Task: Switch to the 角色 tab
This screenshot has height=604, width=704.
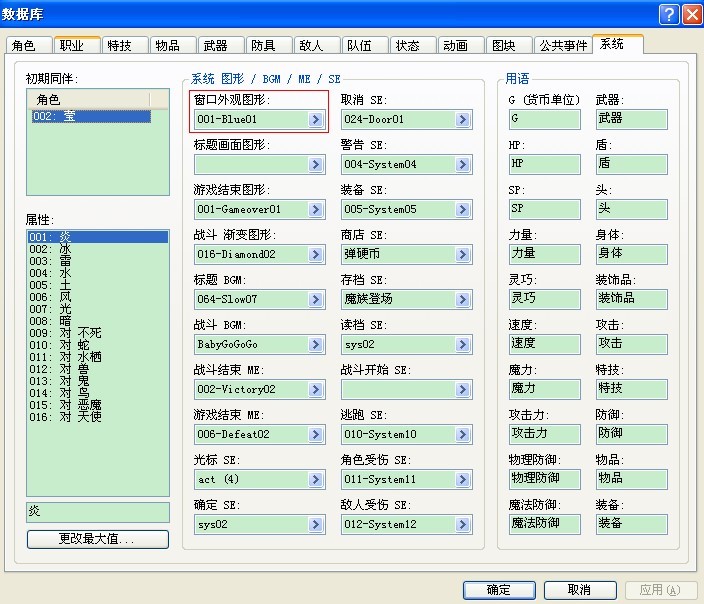Action: (x=29, y=45)
